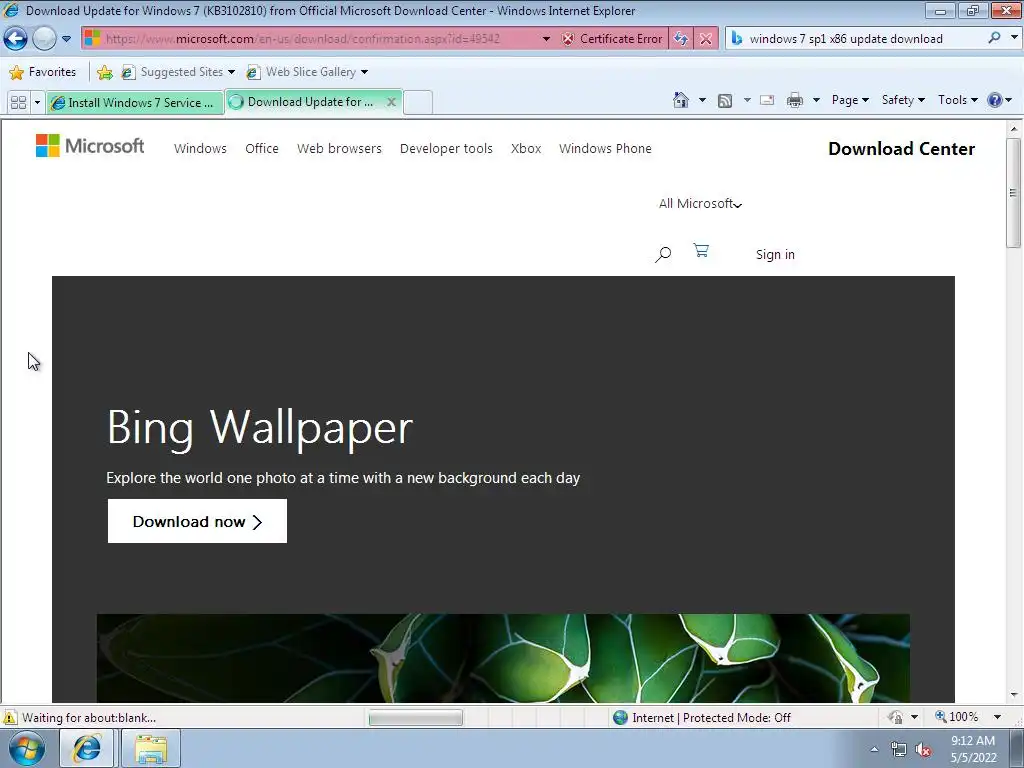Click the Sign in link
The image size is (1024, 768).
click(x=775, y=255)
